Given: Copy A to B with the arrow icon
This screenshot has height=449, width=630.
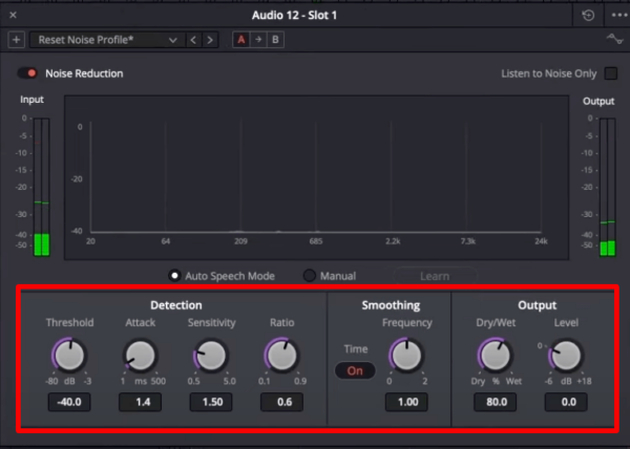Looking at the screenshot, I should point(257,40).
